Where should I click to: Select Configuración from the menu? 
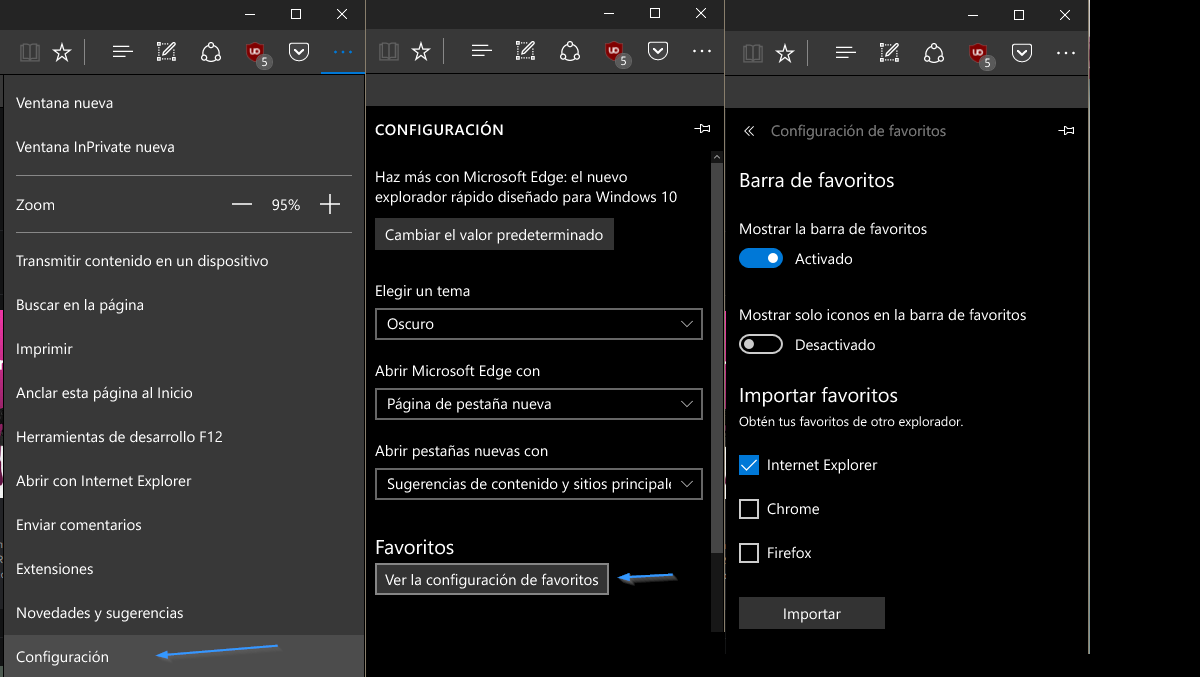pyautogui.click(x=62, y=657)
